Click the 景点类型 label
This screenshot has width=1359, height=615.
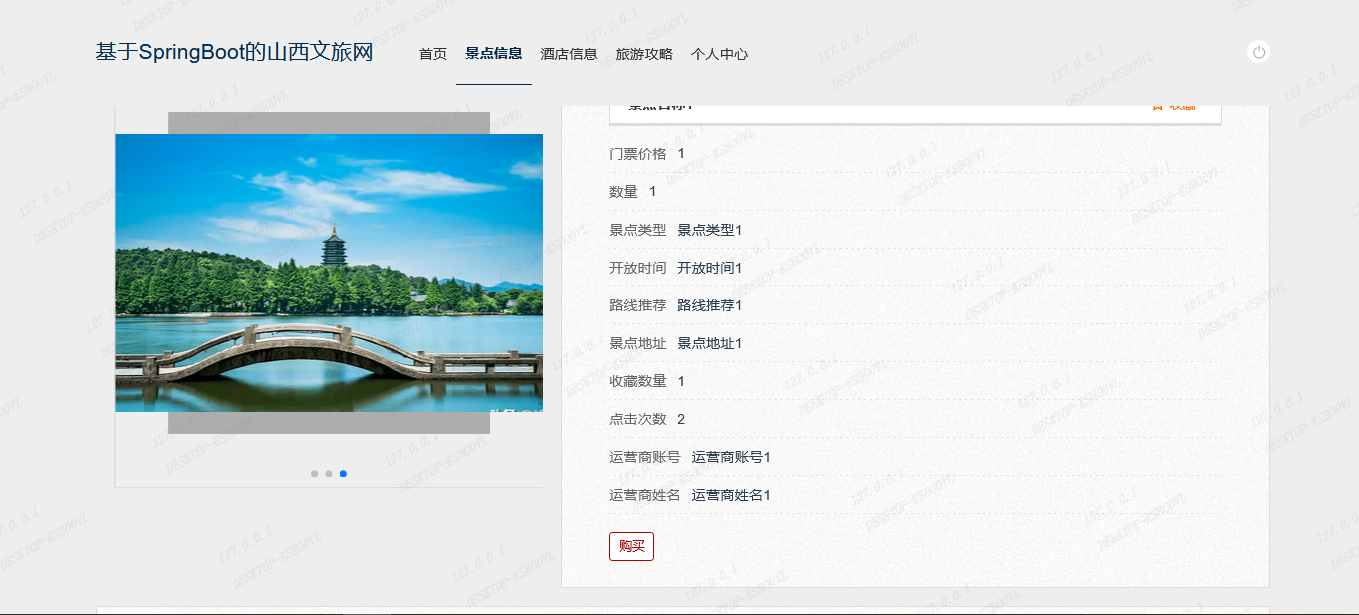pyautogui.click(x=638, y=230)
